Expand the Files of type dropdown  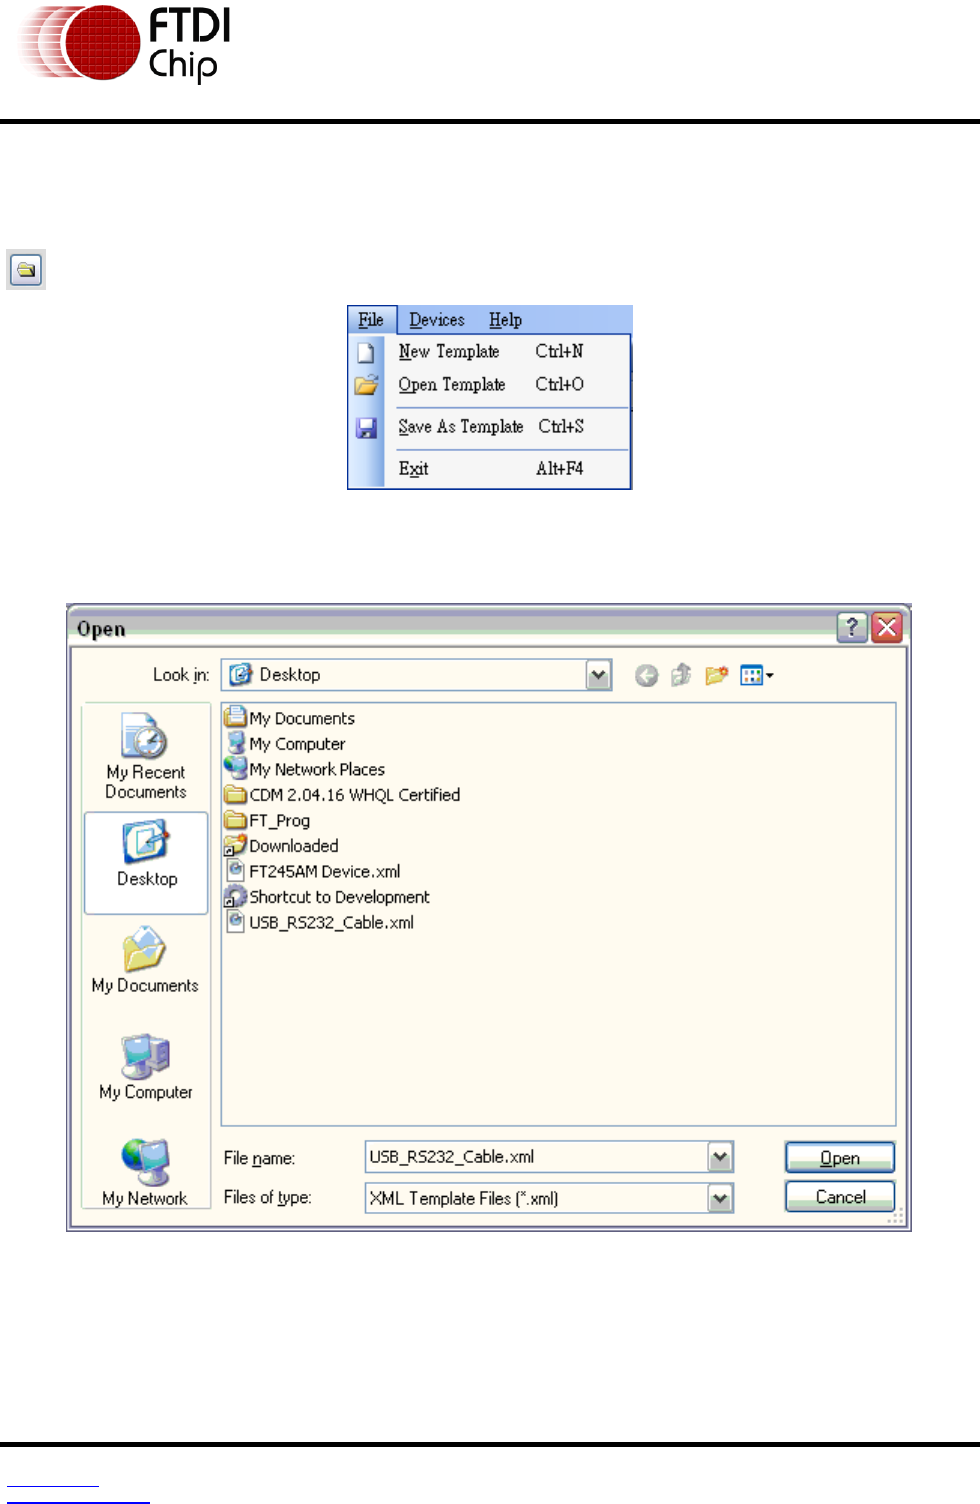coord(720,1198)
